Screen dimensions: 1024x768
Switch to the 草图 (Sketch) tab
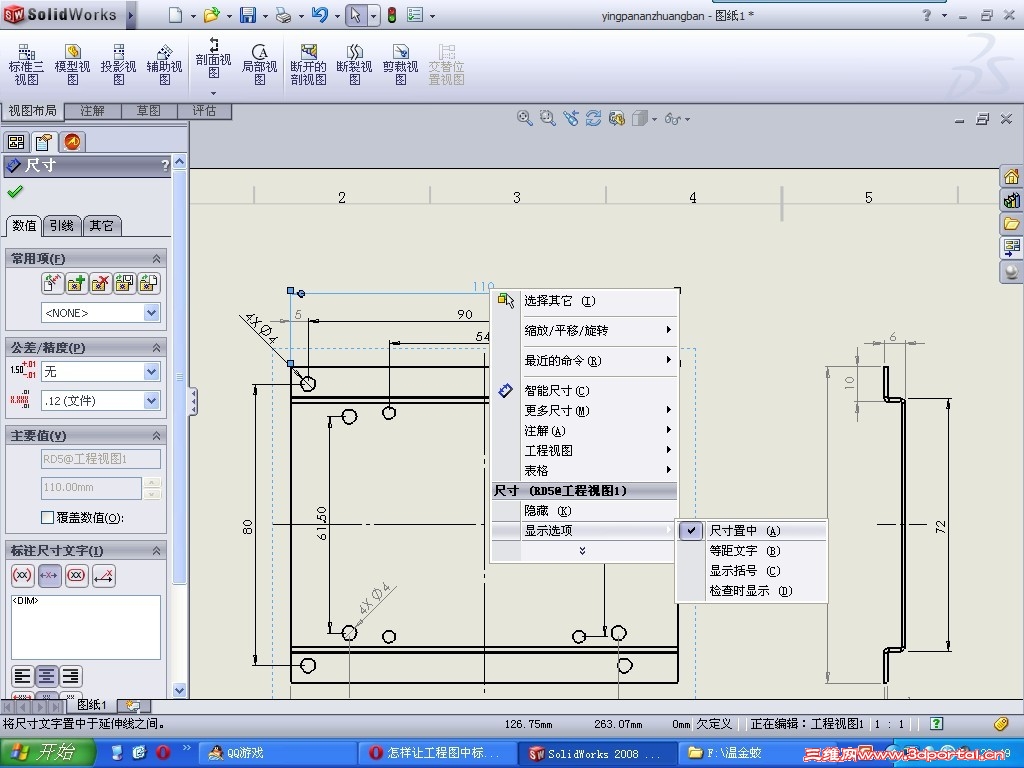pos(148,111)
